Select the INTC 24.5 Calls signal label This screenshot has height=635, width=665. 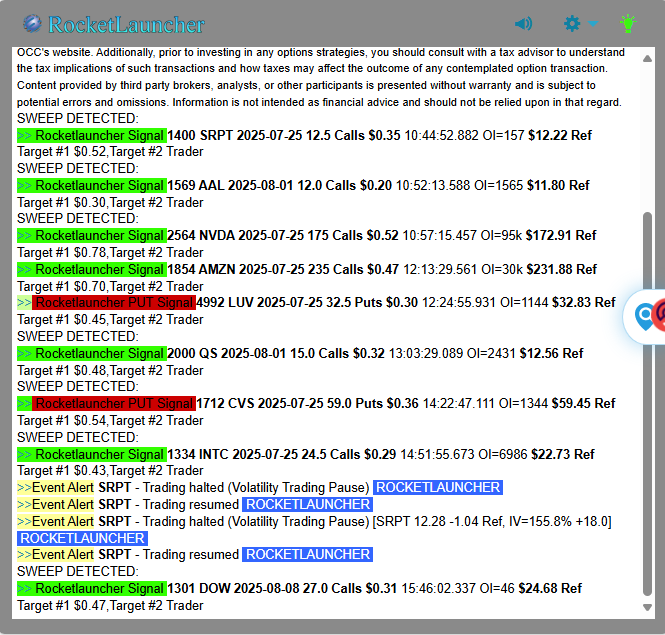pos(92,454)
